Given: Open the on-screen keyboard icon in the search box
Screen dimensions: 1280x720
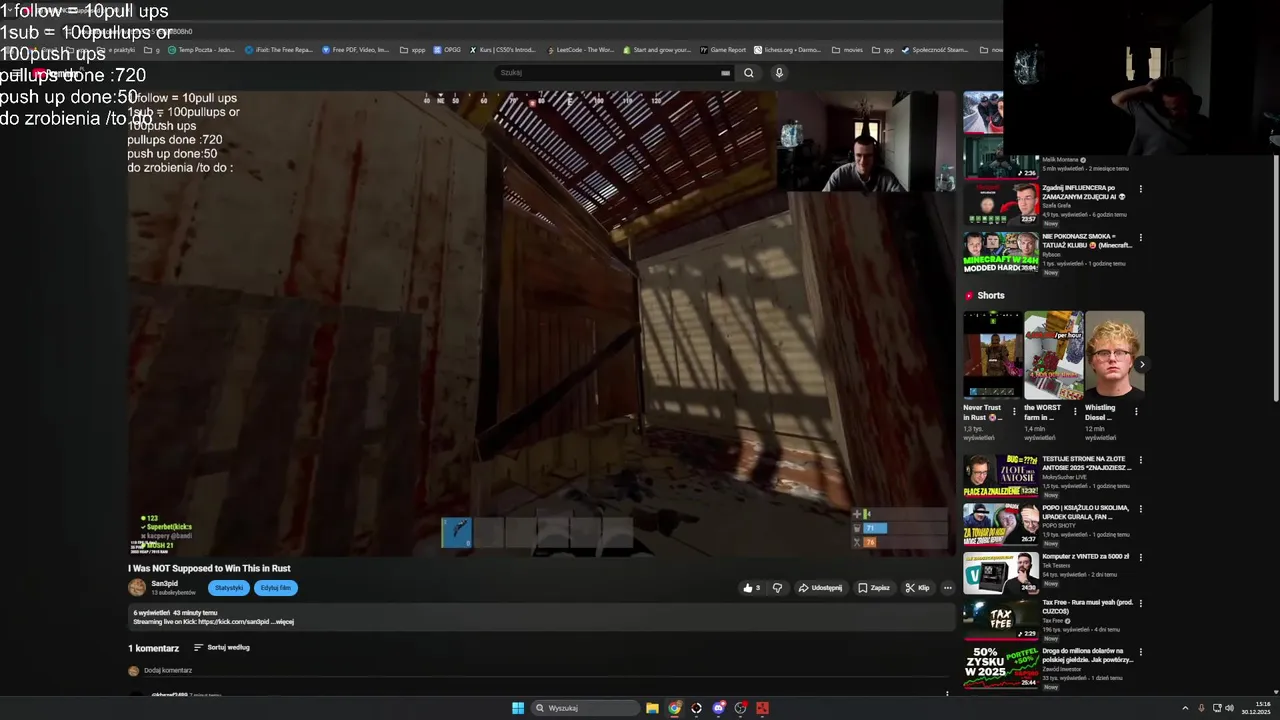Looking at the screenshot, I should click(x=725, y=73).
